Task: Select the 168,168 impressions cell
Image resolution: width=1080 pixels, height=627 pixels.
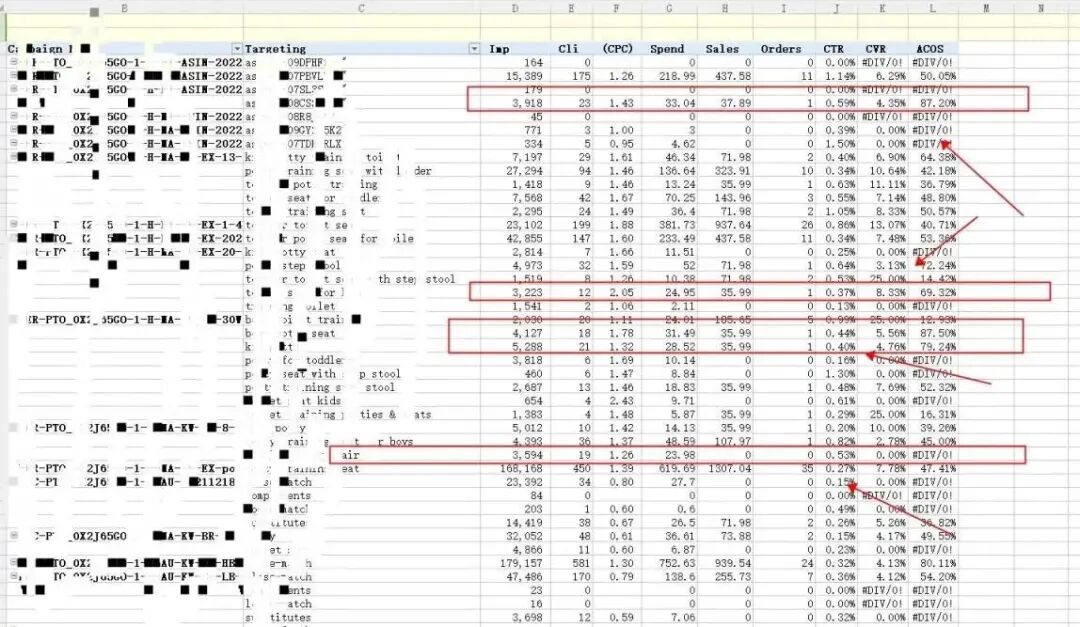Action: tap(521, 469)
